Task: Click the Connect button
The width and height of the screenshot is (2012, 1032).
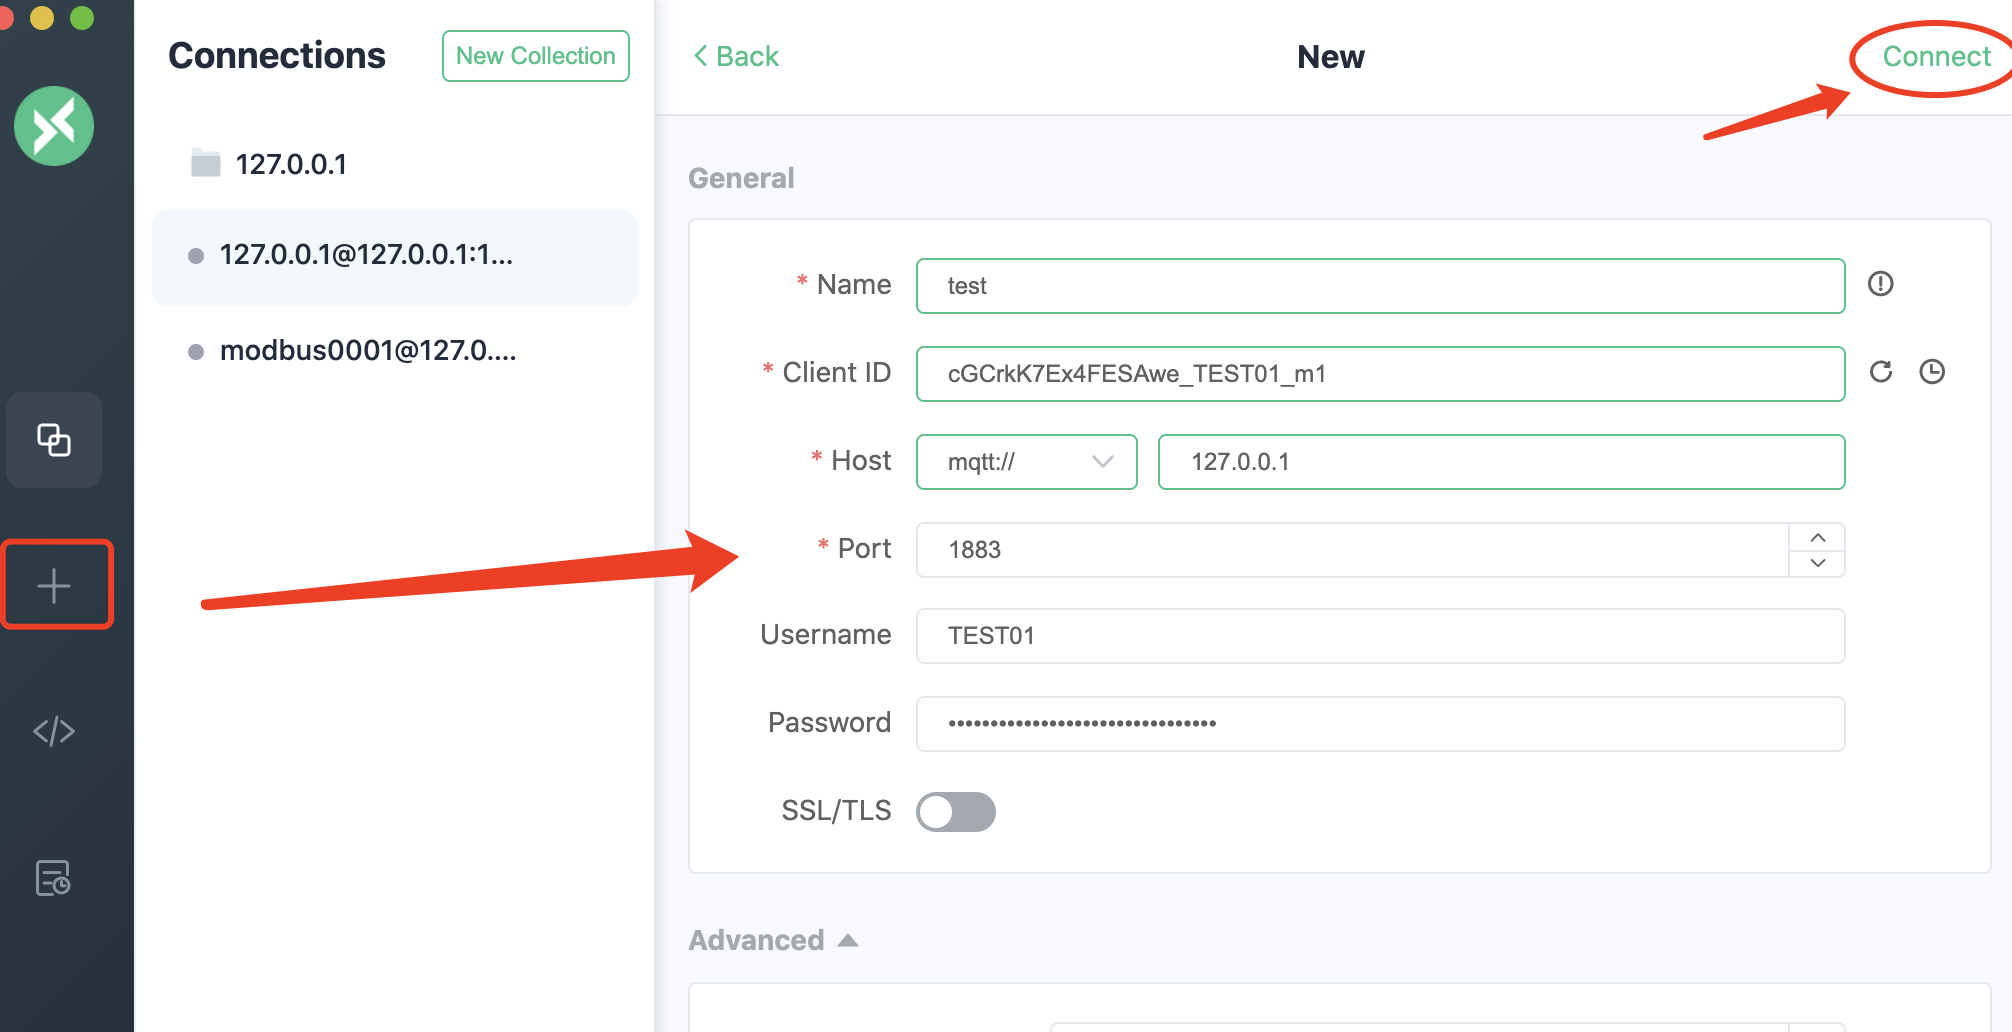Action: pyautogui.click(x=1936, y=56)
